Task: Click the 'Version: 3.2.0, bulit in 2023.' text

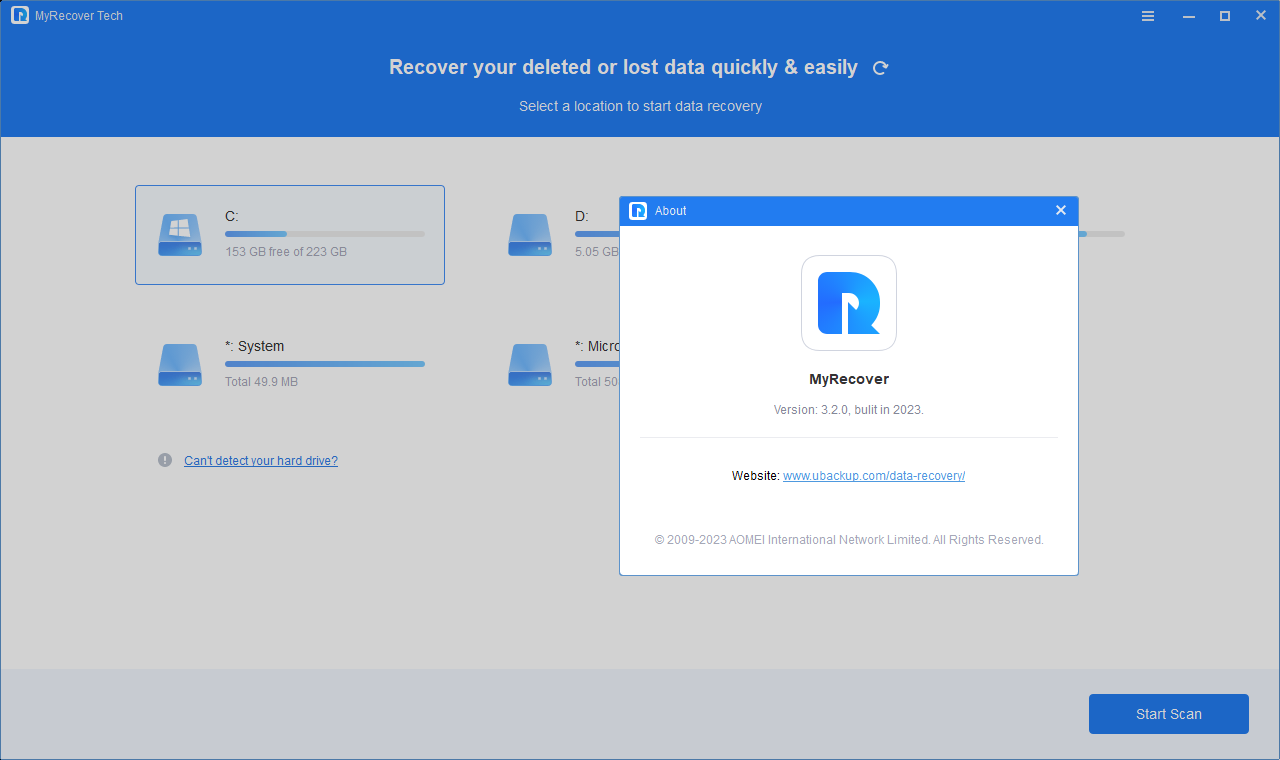Action: point(849,410)
